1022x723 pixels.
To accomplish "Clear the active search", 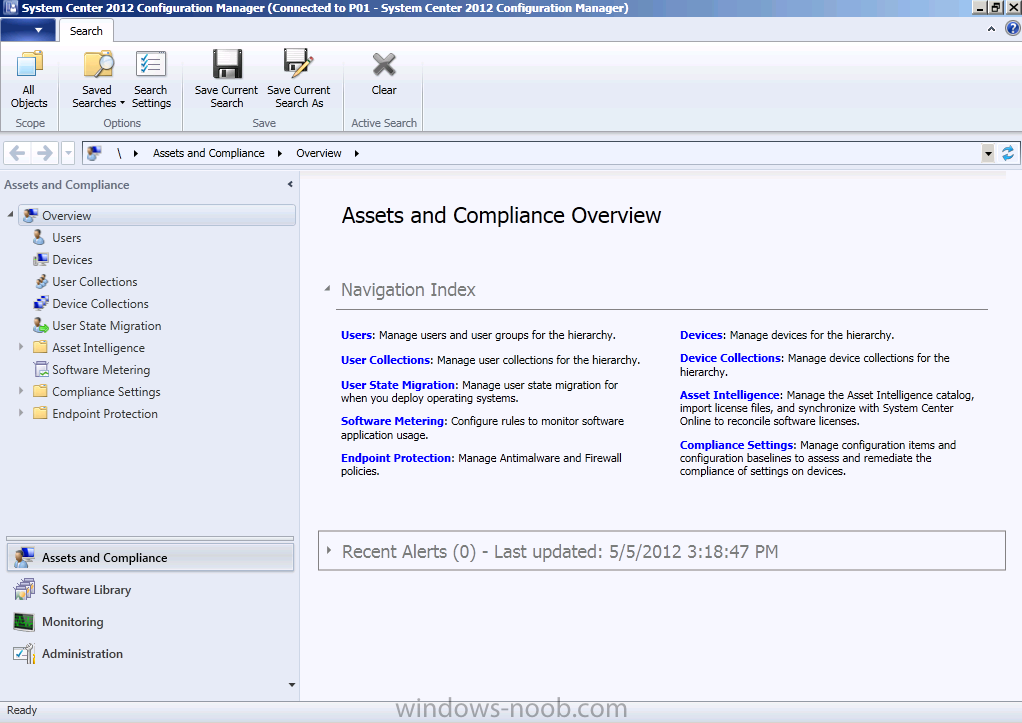I will tap(384, 74).
